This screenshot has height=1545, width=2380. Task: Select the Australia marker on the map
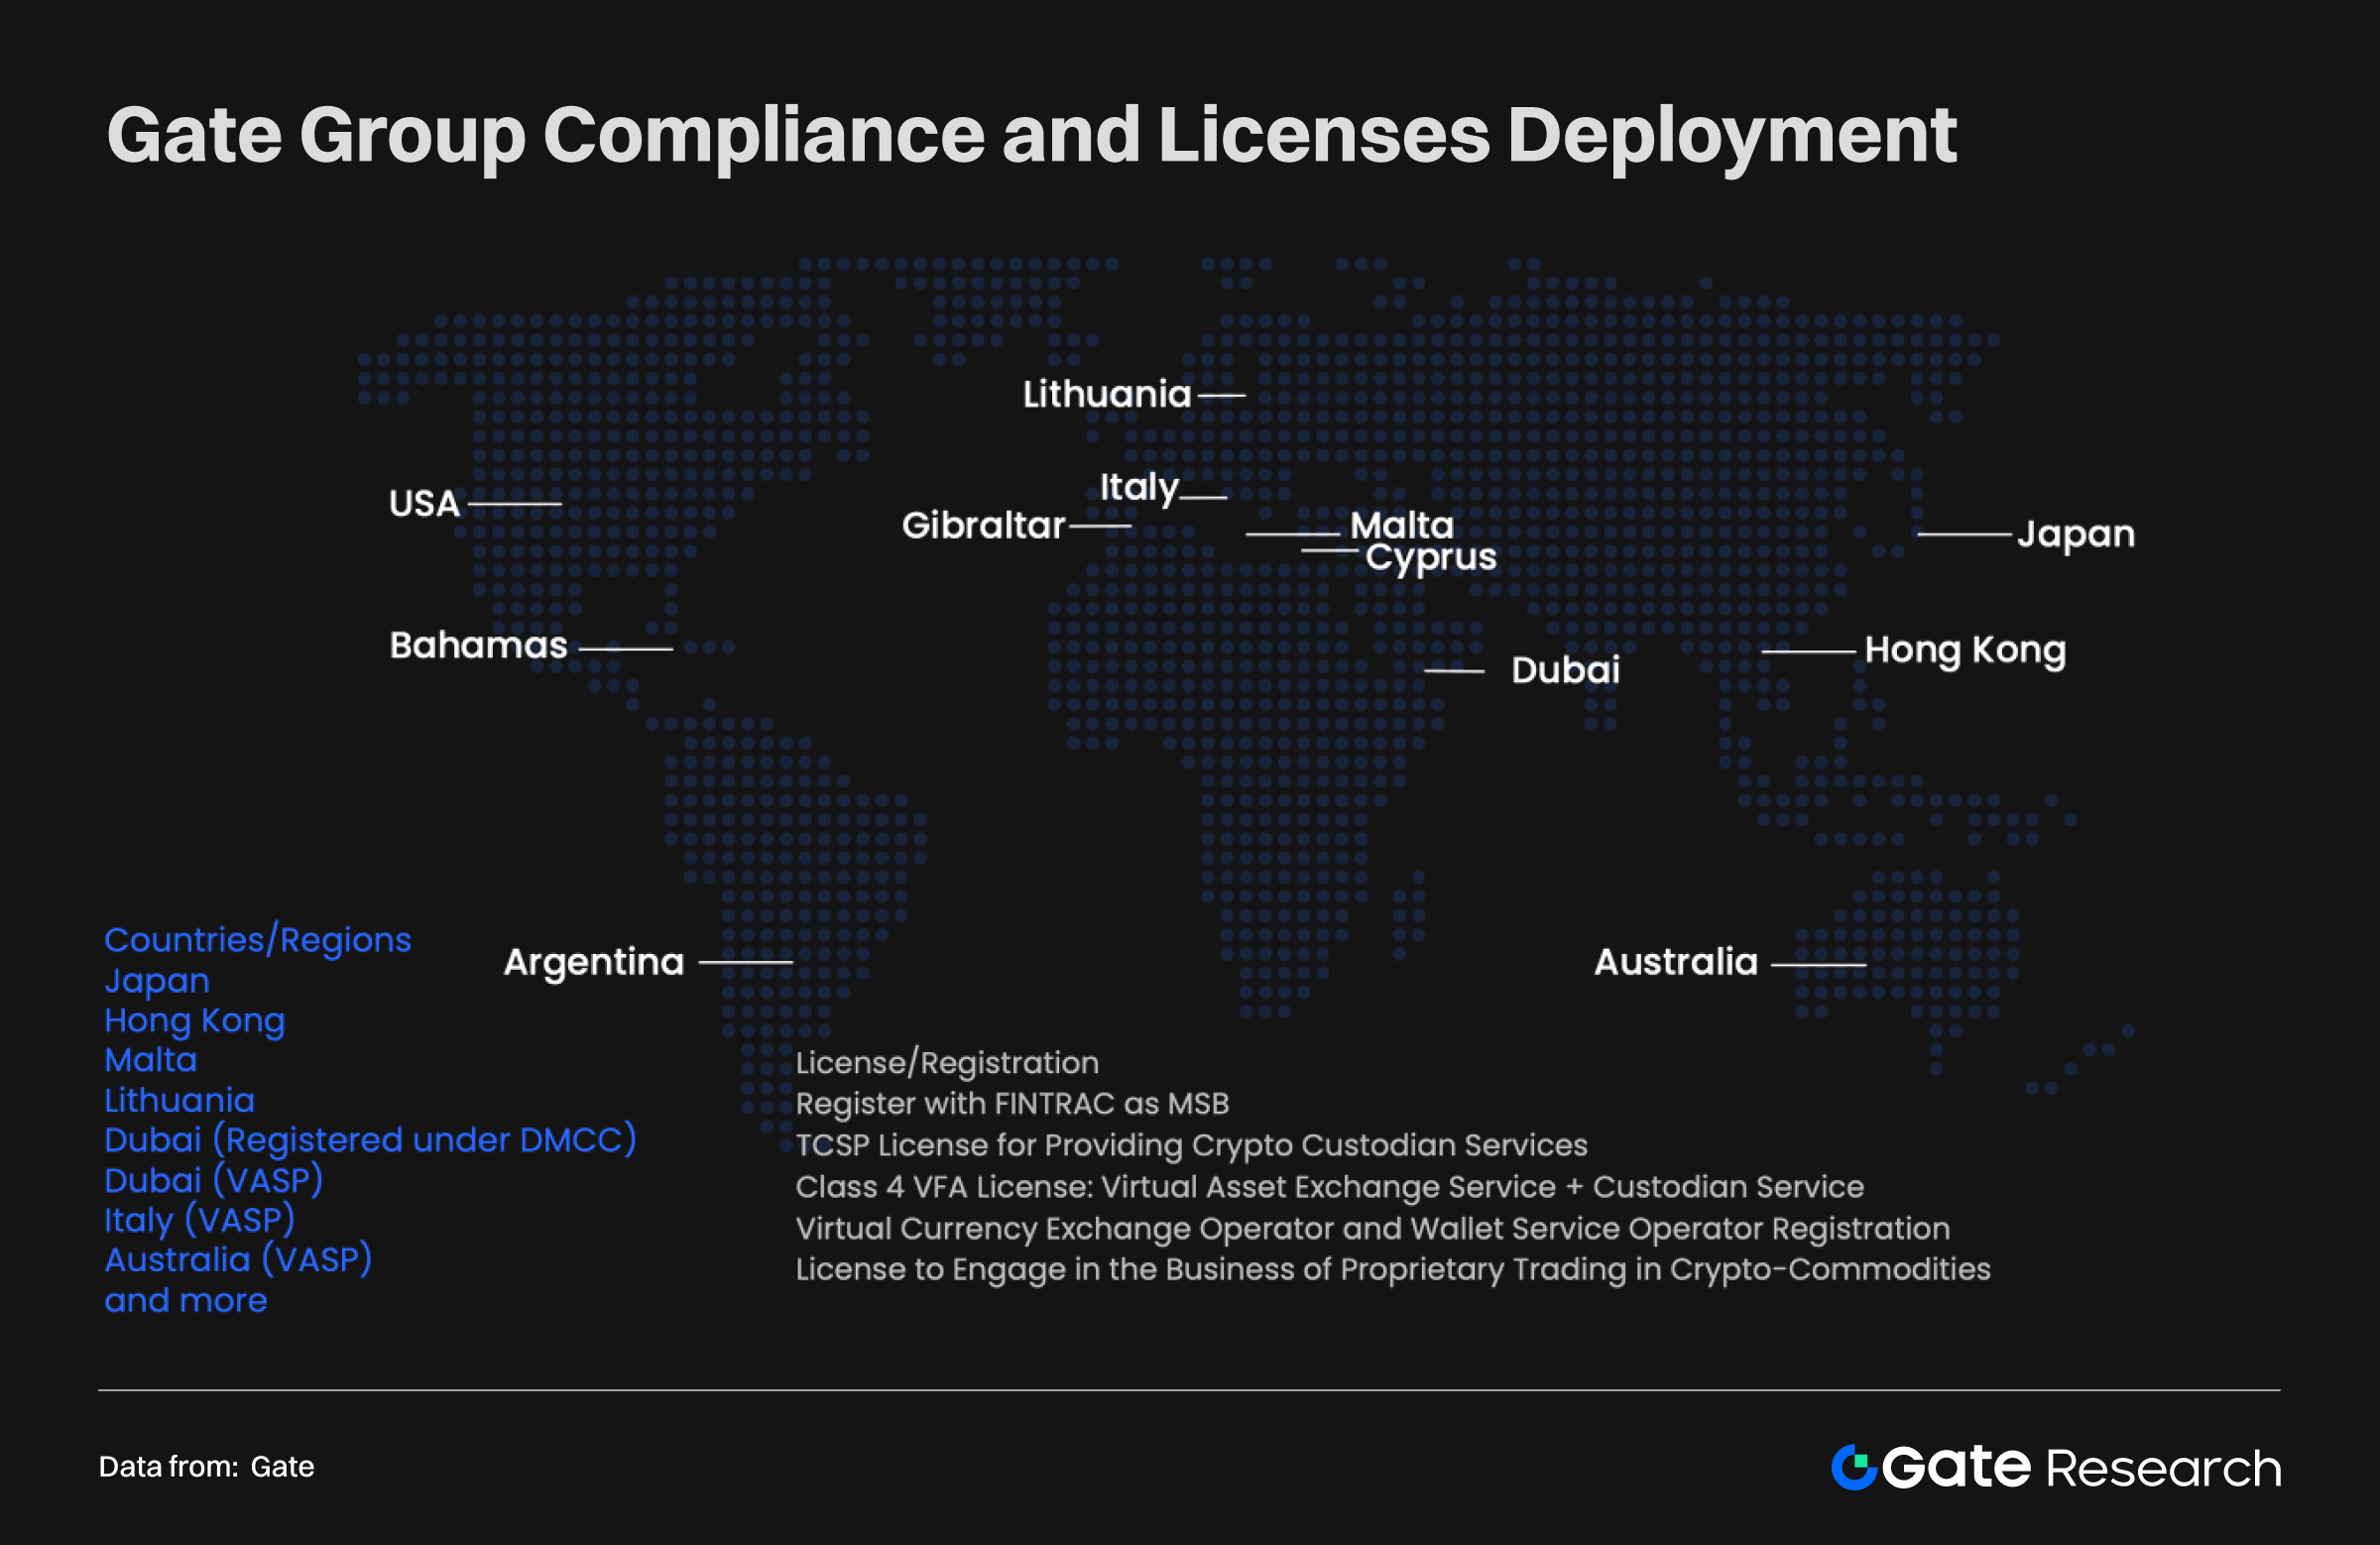pyautogui.click(x=1674, y=963)
